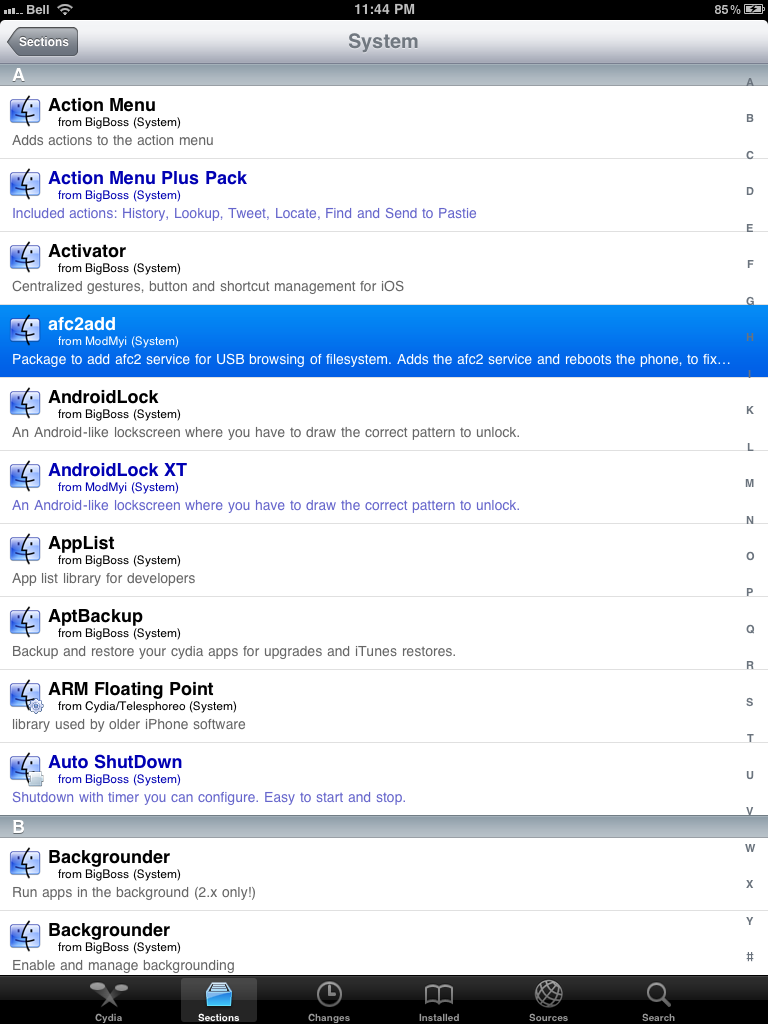Click 'Adds actions to the action menu' description
768x1024 pixels.
(x=112, y=140)
